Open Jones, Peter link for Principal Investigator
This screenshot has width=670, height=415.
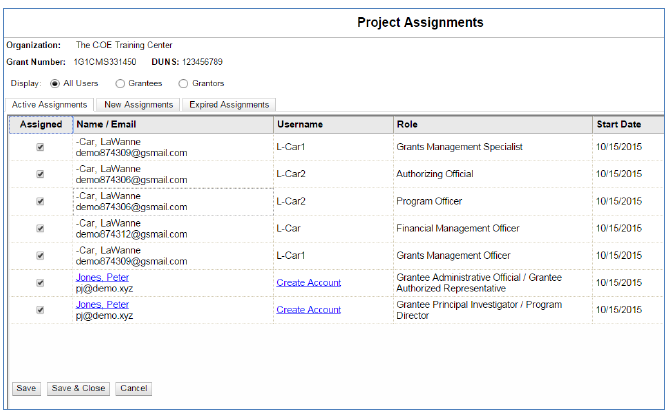(x=102, y=304)
